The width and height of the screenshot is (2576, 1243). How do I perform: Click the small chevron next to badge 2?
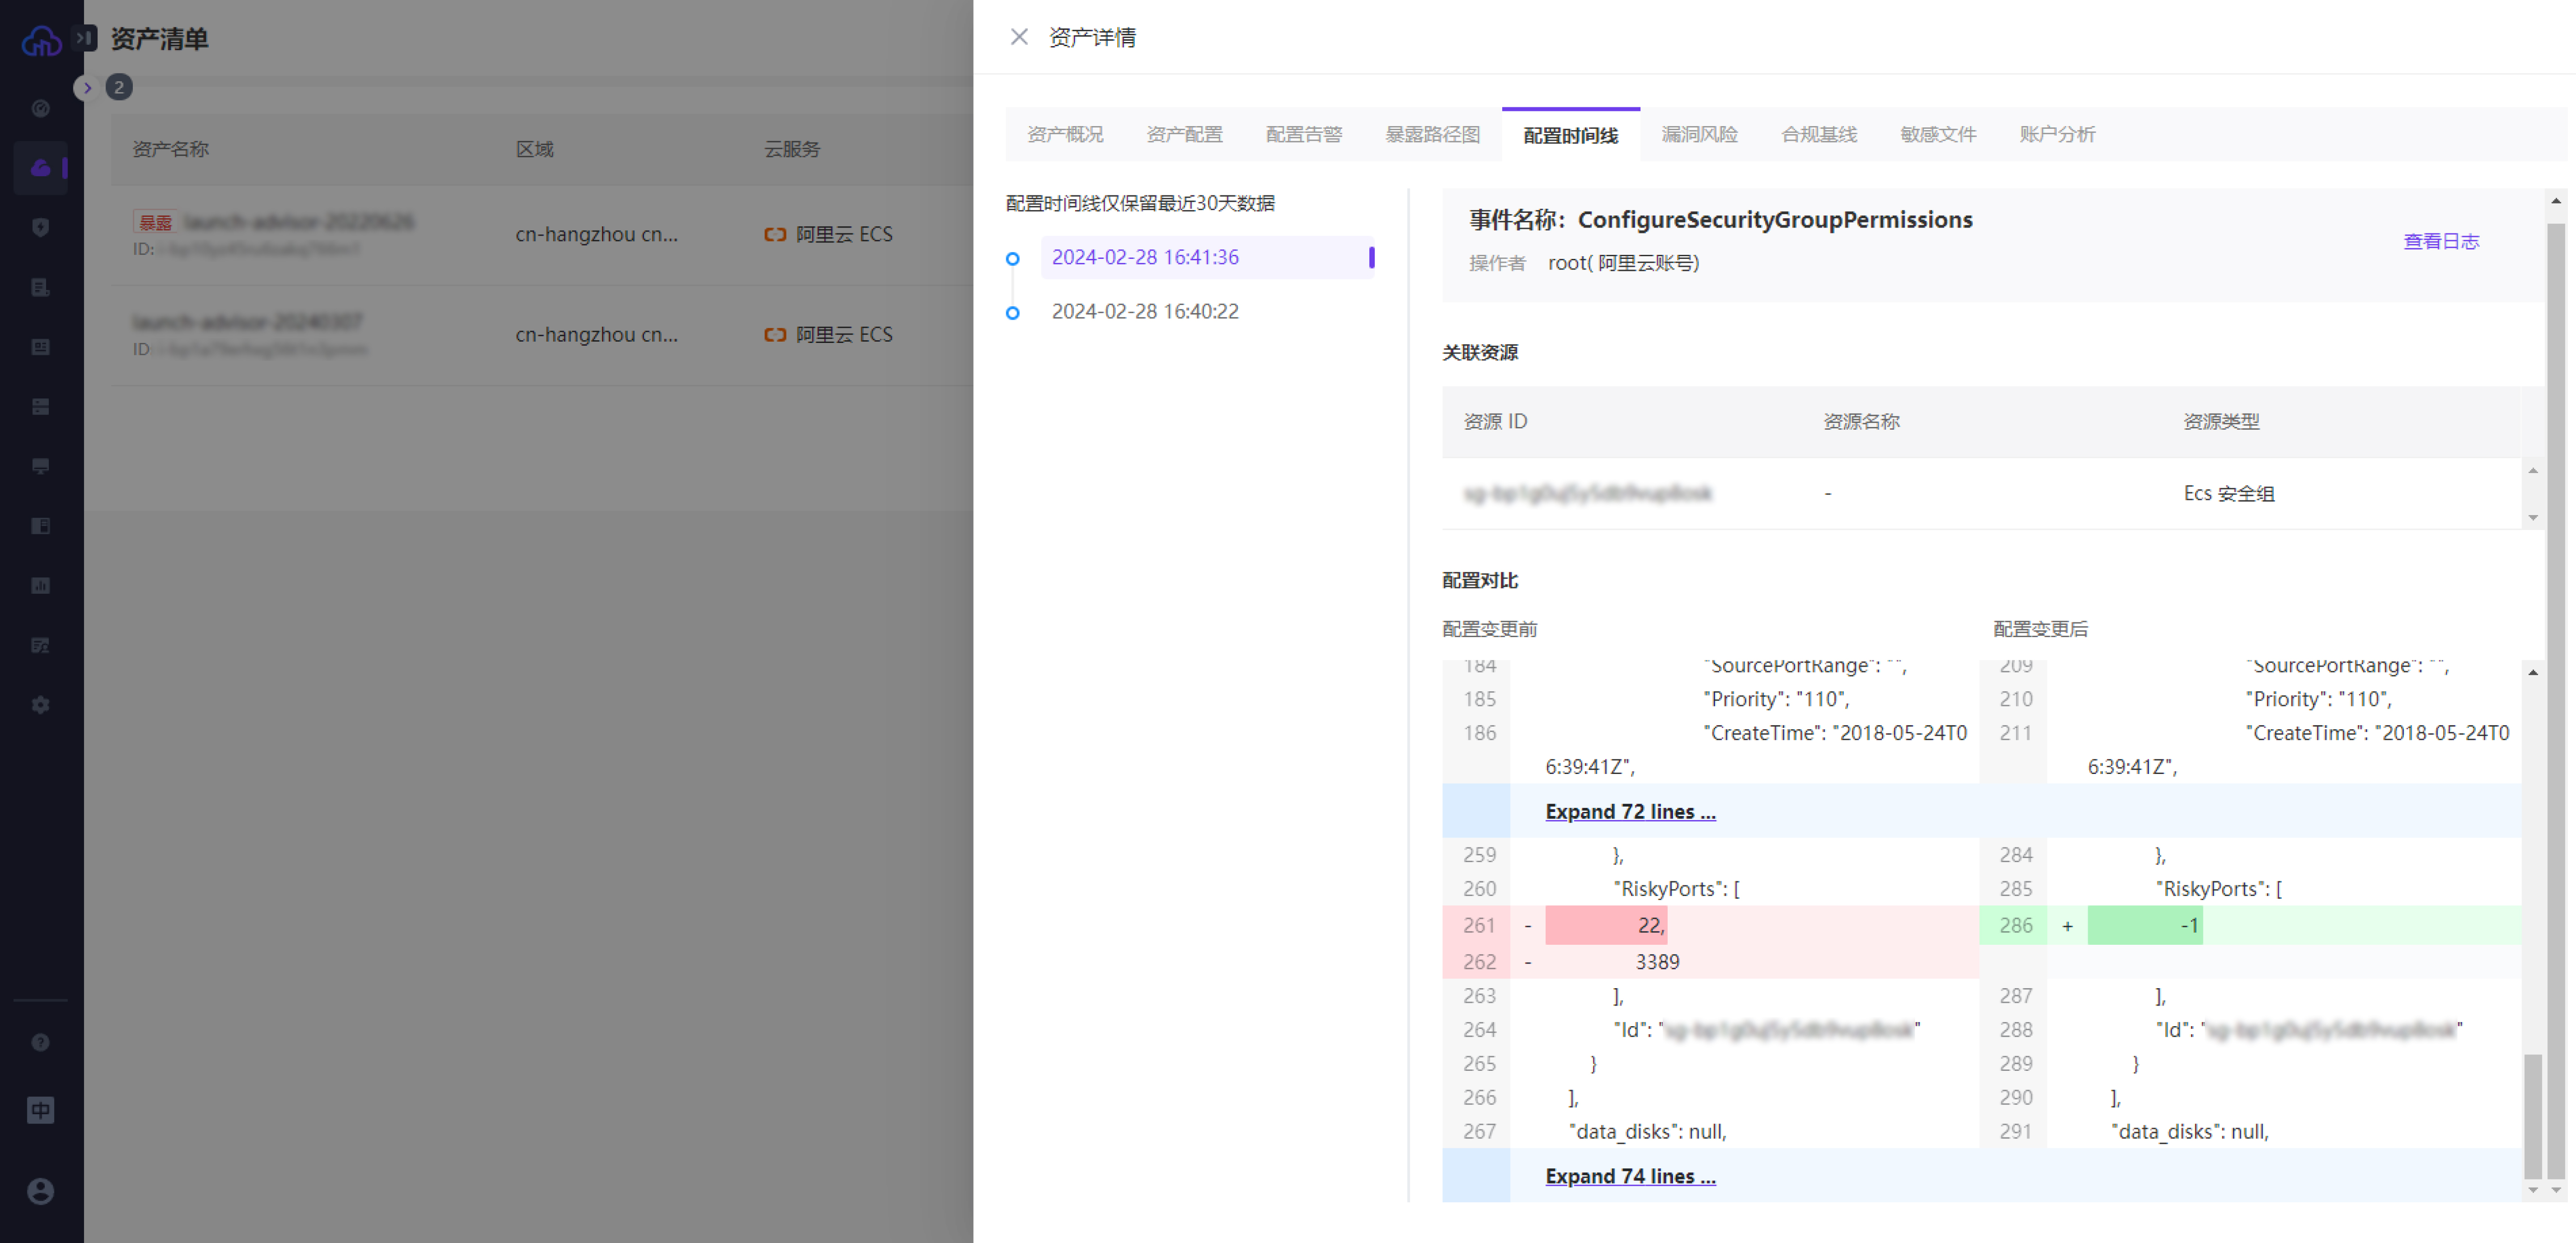pos(87,87)
